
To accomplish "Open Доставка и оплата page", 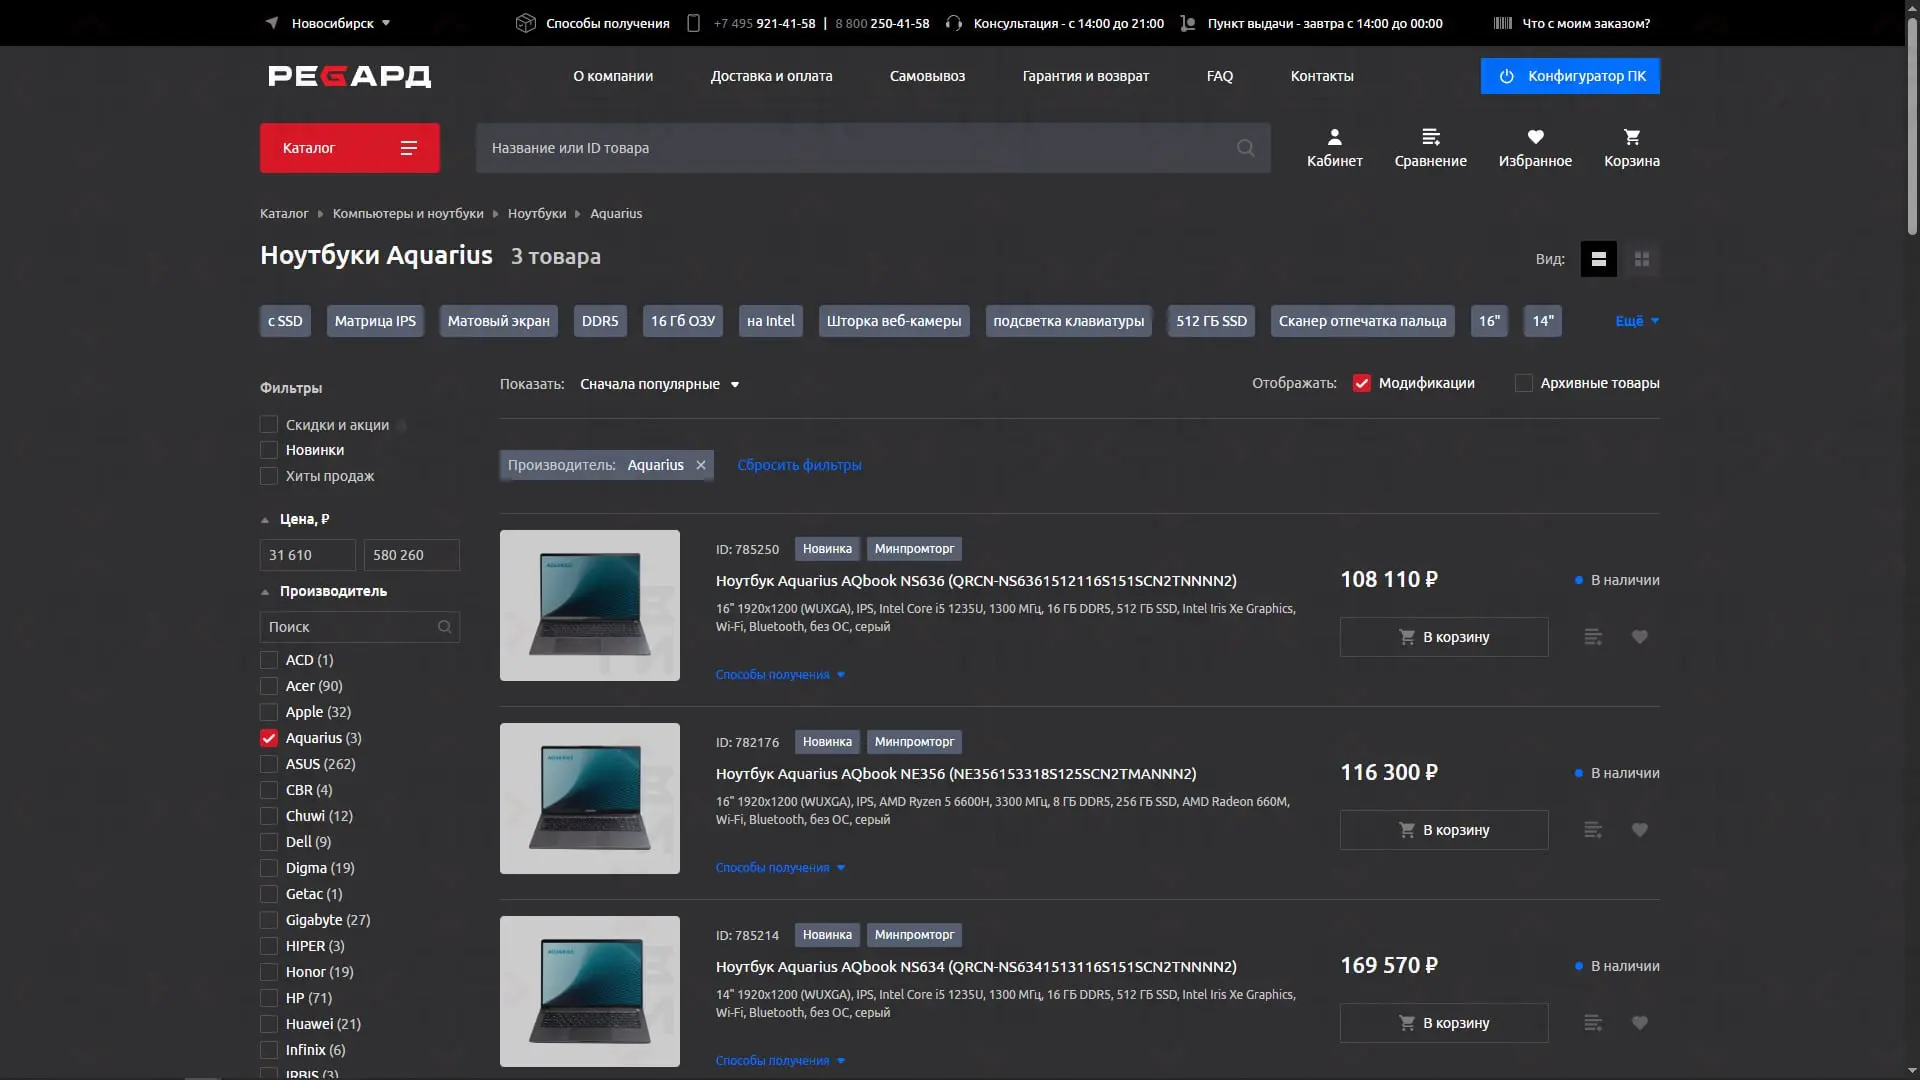I will [x=771, y=76].
